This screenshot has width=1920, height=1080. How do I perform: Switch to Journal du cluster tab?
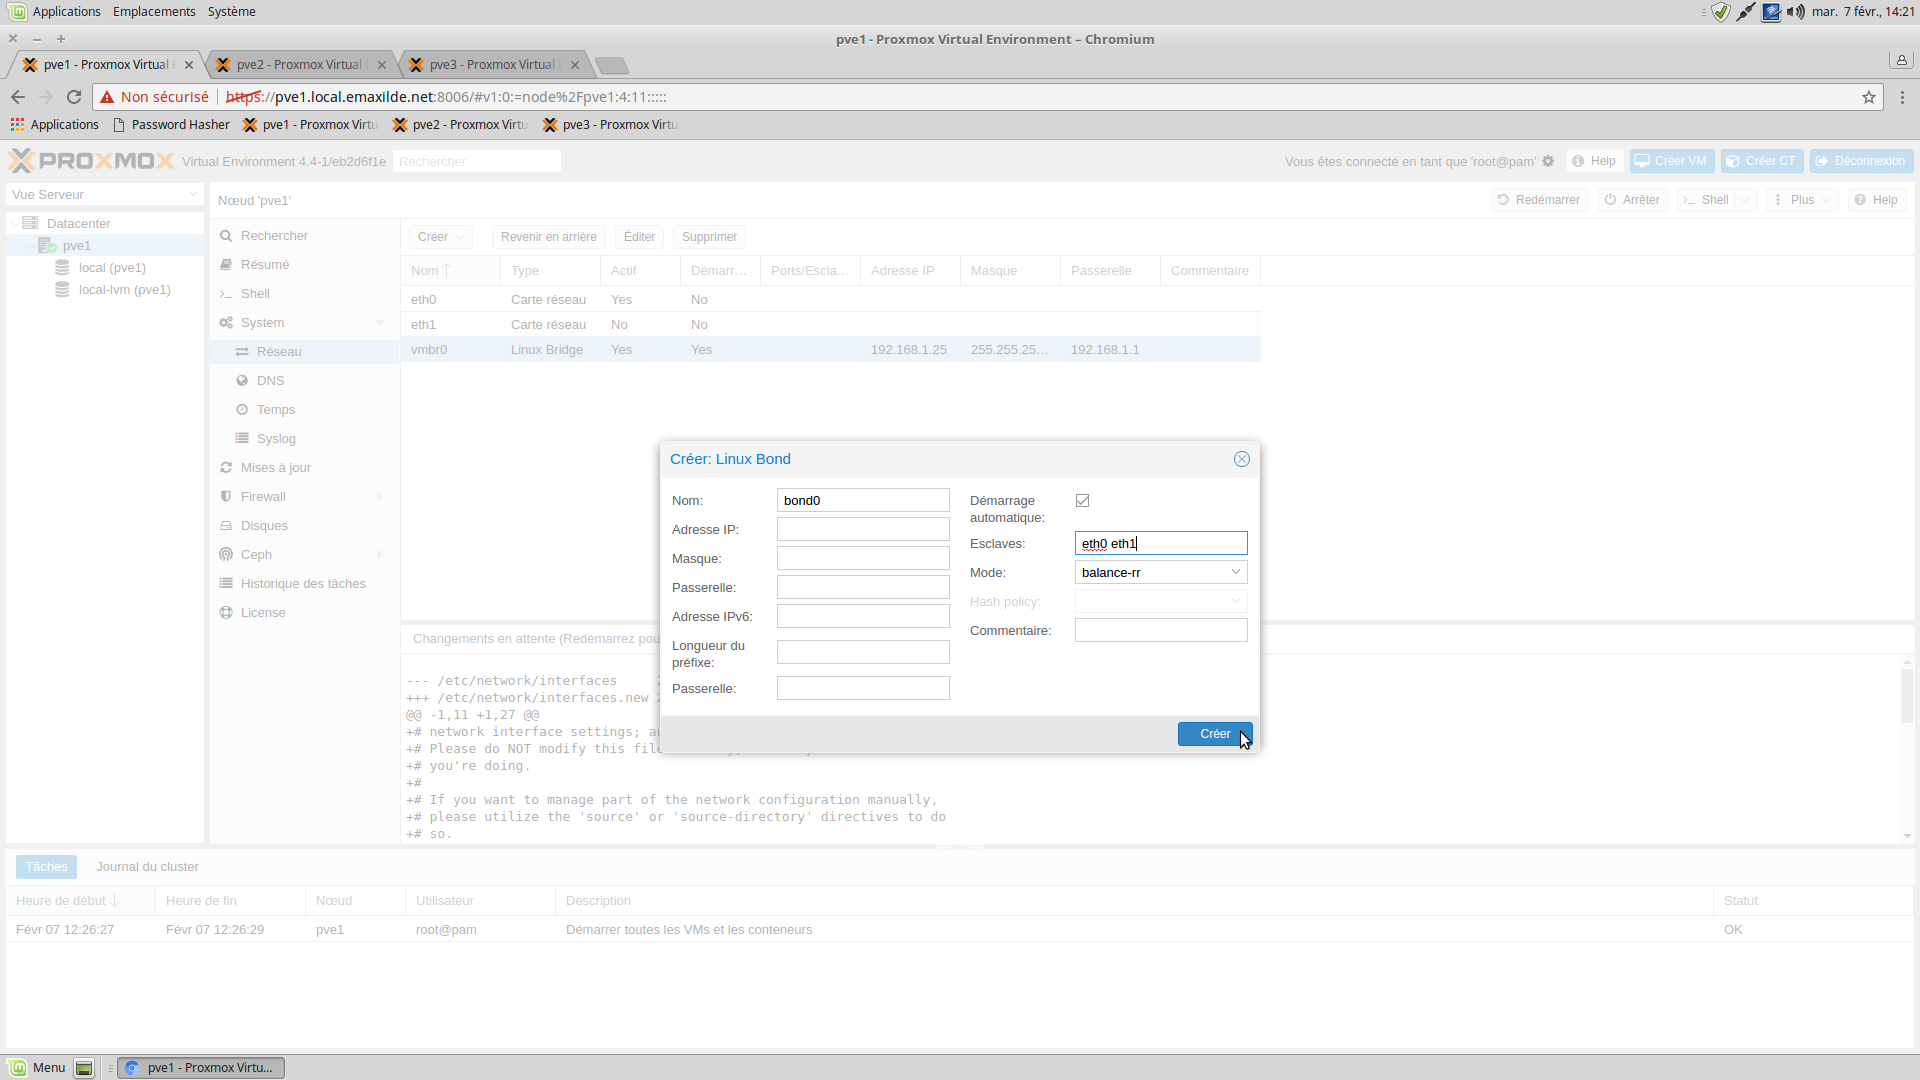coord(147,867)
